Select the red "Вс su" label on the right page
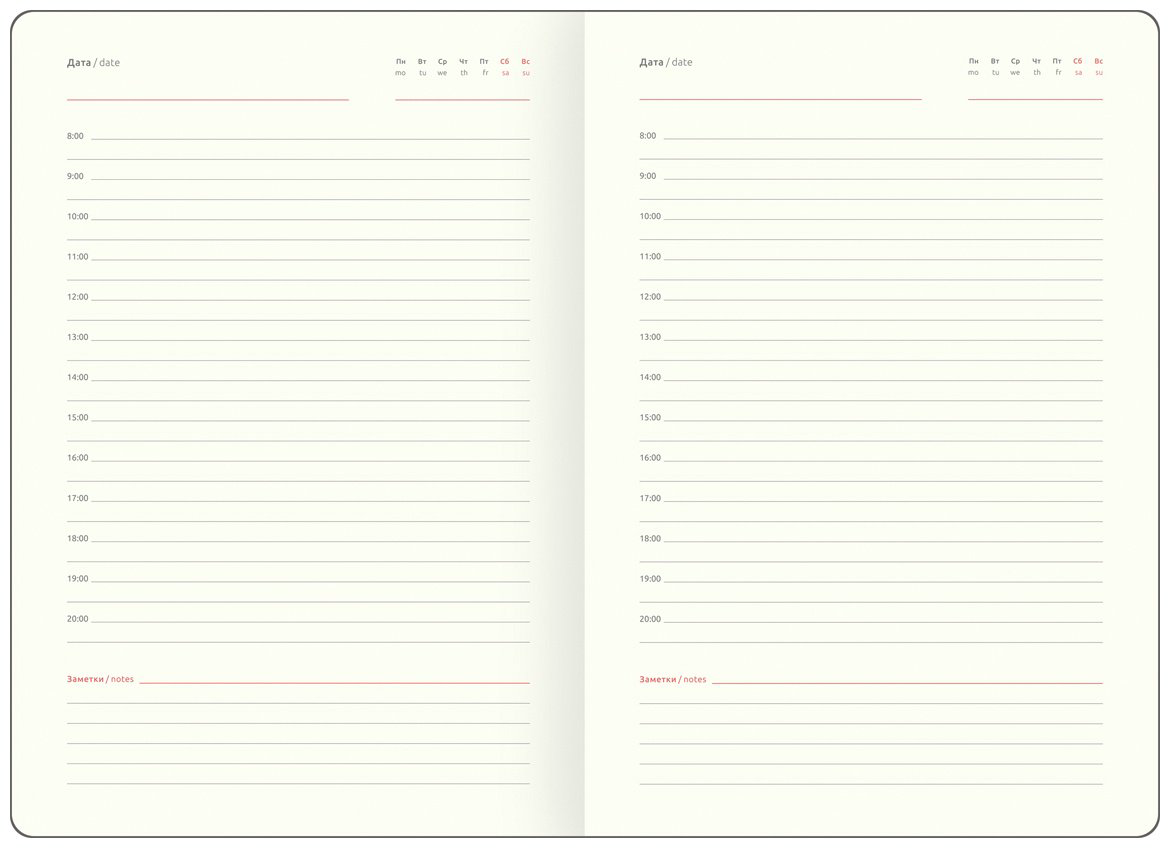This screenshot has height=848, width=1170. click(1098, 66)
